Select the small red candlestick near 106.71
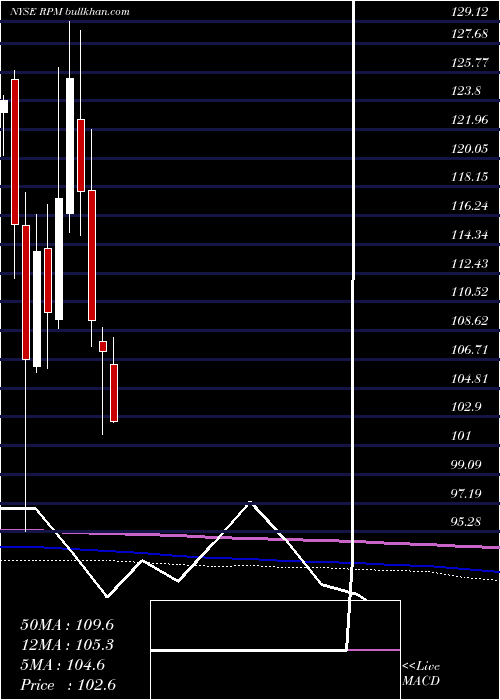Image resolution: width=500 pixels, height=700 pixels. [x=103, y=346]
